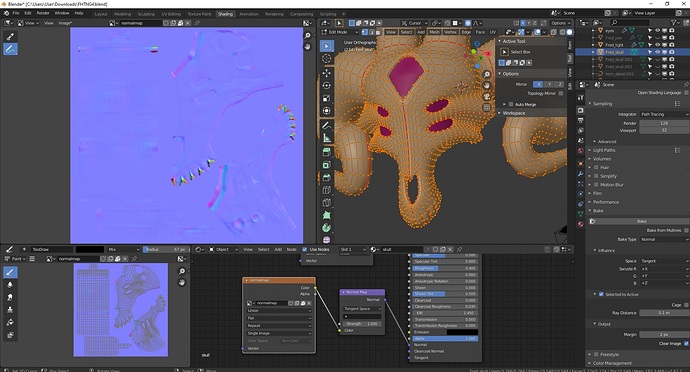Open the Face menu in viewport header
Image resolution: width=690 pixels, height=372 pixels.
480,32
